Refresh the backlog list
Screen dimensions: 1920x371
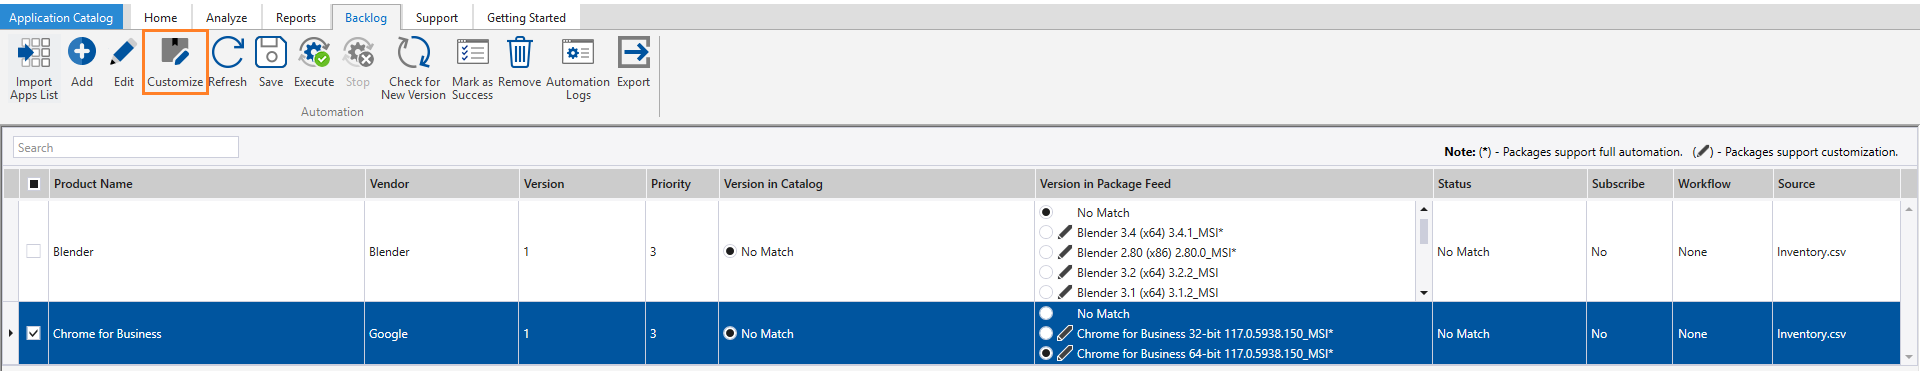[x=227, y=52]
